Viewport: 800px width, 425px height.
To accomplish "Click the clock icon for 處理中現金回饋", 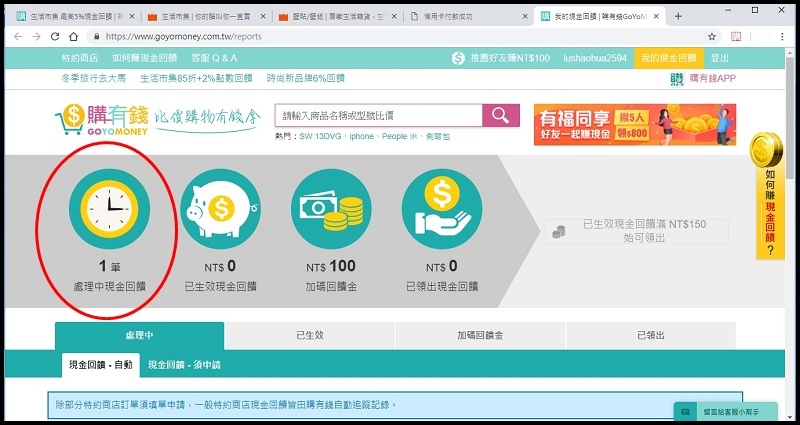I will pyautogui.click(x=108, y=208).
